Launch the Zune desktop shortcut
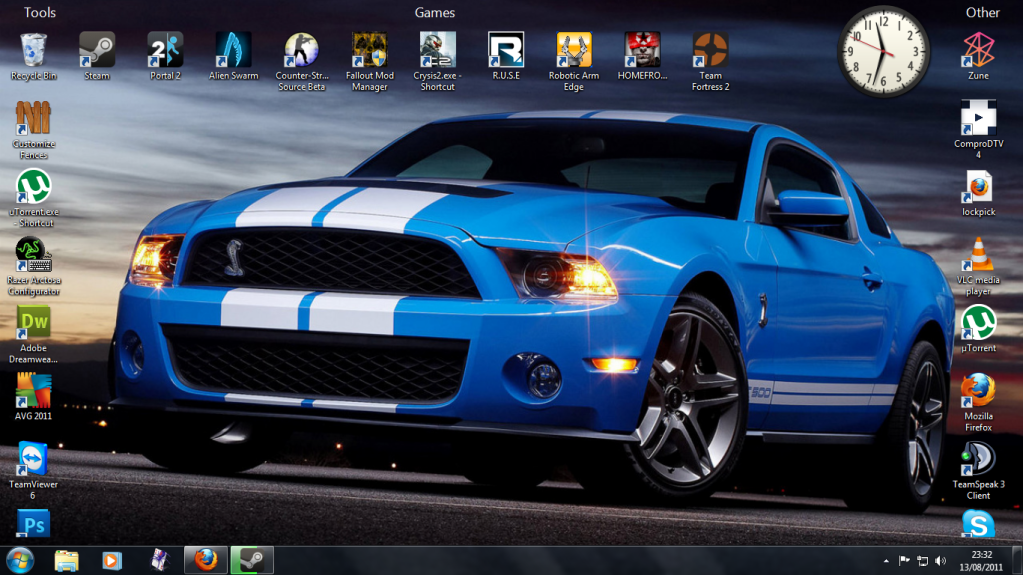The height and width of the screenshot is (575, 1023). point(978,51)
